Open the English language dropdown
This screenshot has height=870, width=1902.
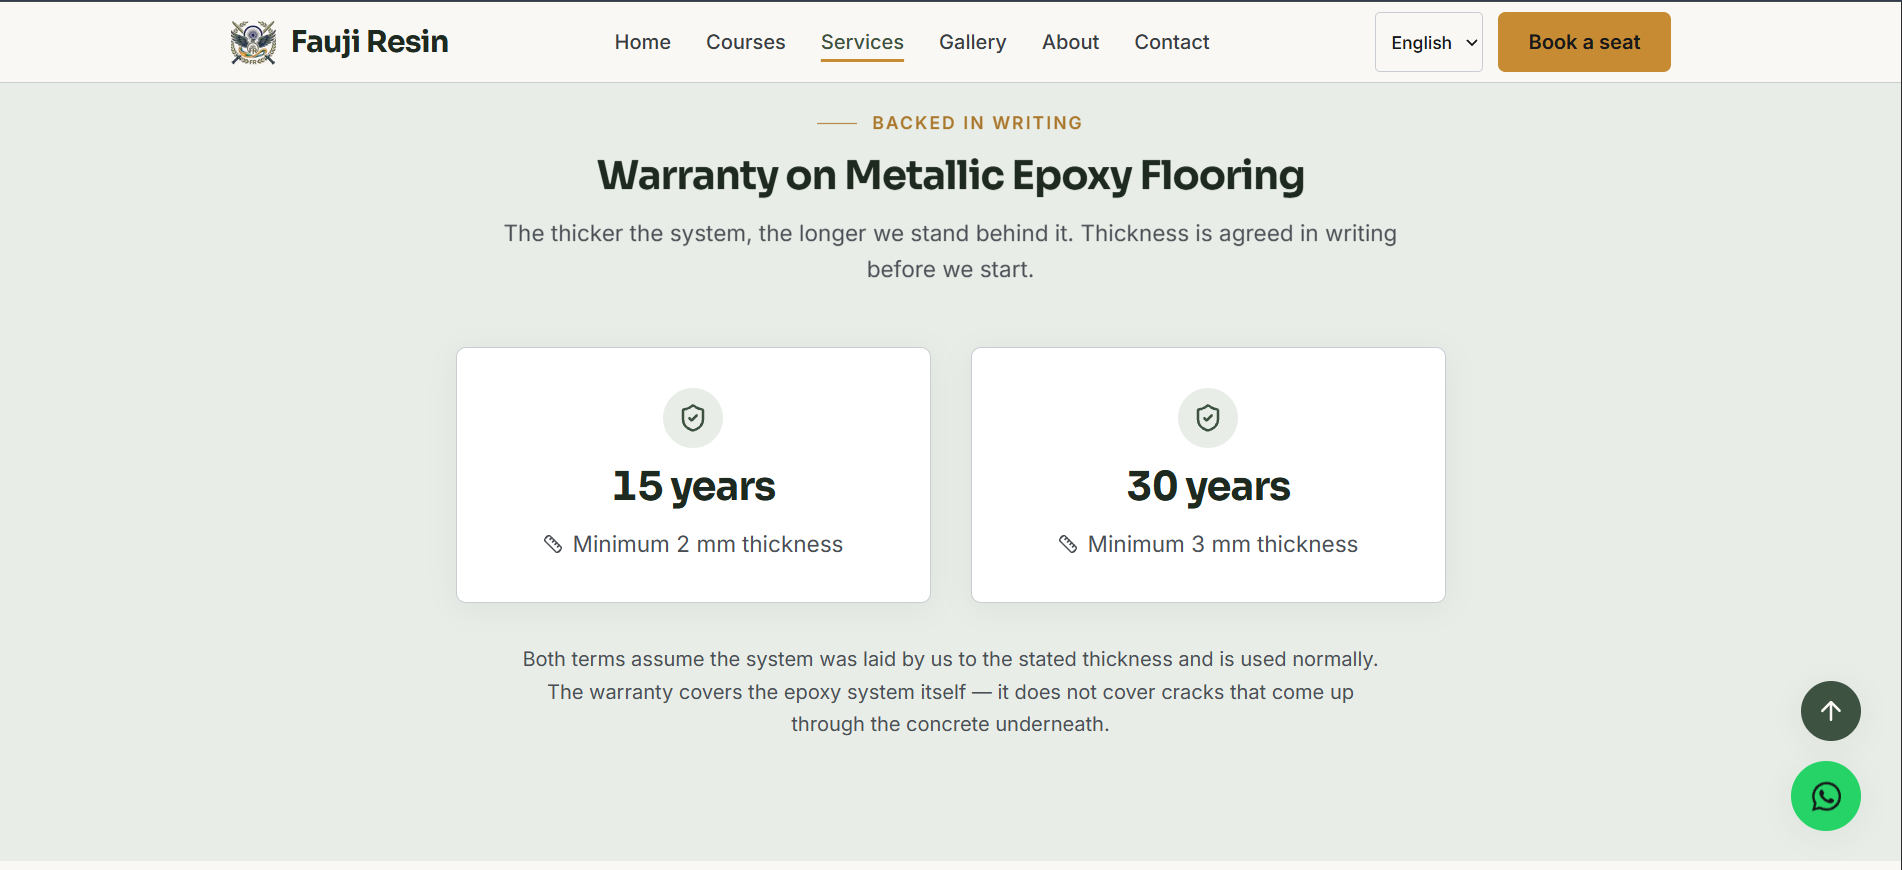click(x=1428, y=42)
